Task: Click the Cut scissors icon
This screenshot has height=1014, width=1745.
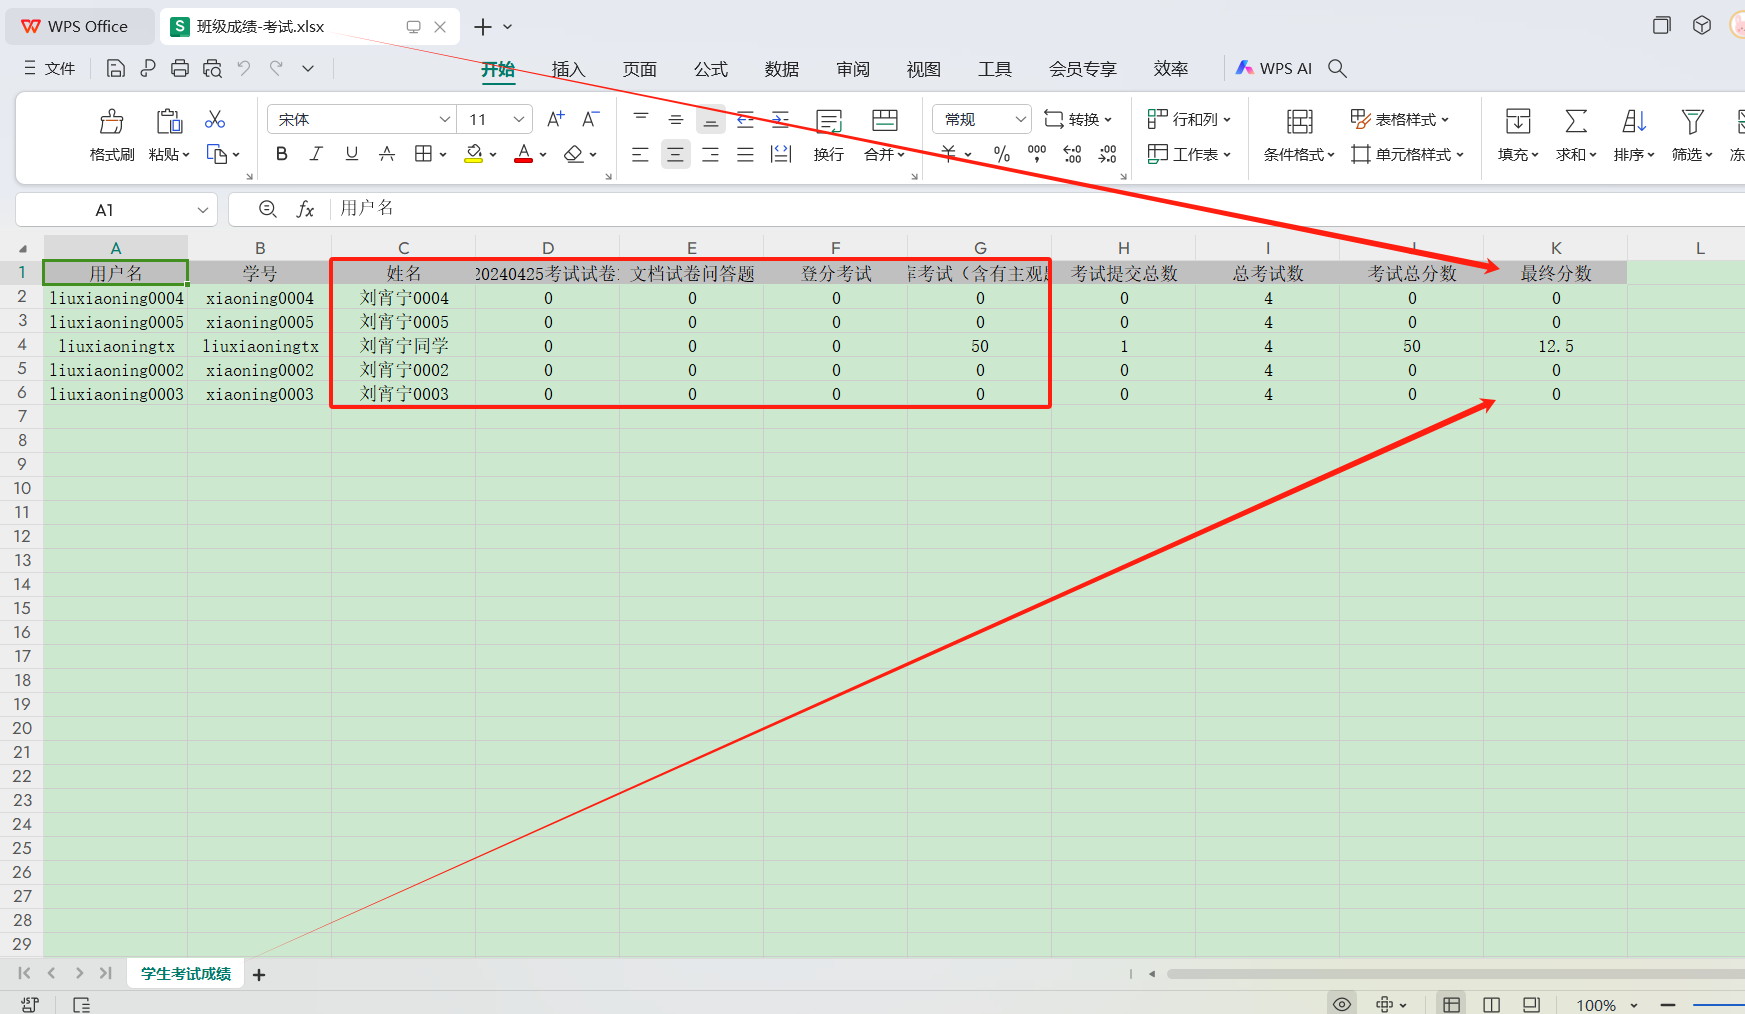Action: pyautogui.click(x=215, y=120)
